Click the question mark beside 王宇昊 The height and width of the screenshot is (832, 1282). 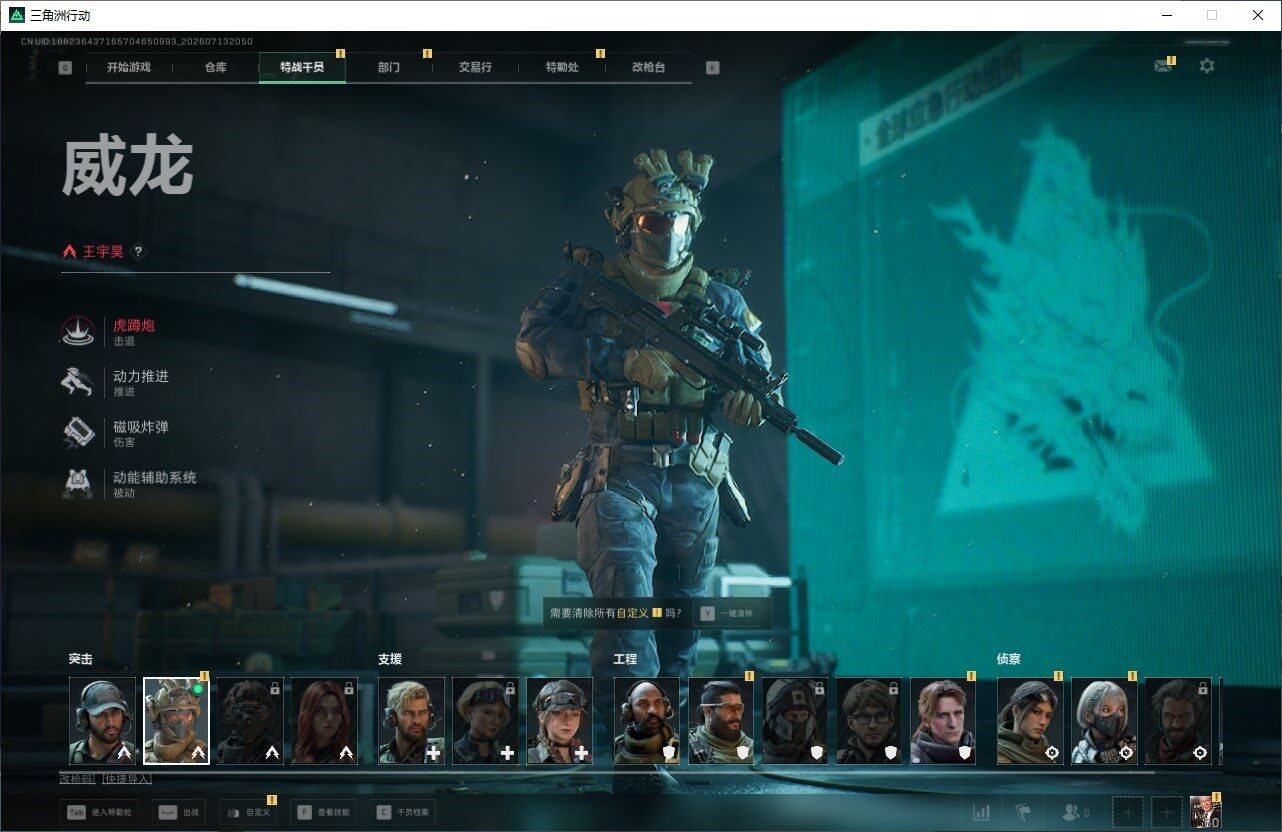click(x=138, y=252)
